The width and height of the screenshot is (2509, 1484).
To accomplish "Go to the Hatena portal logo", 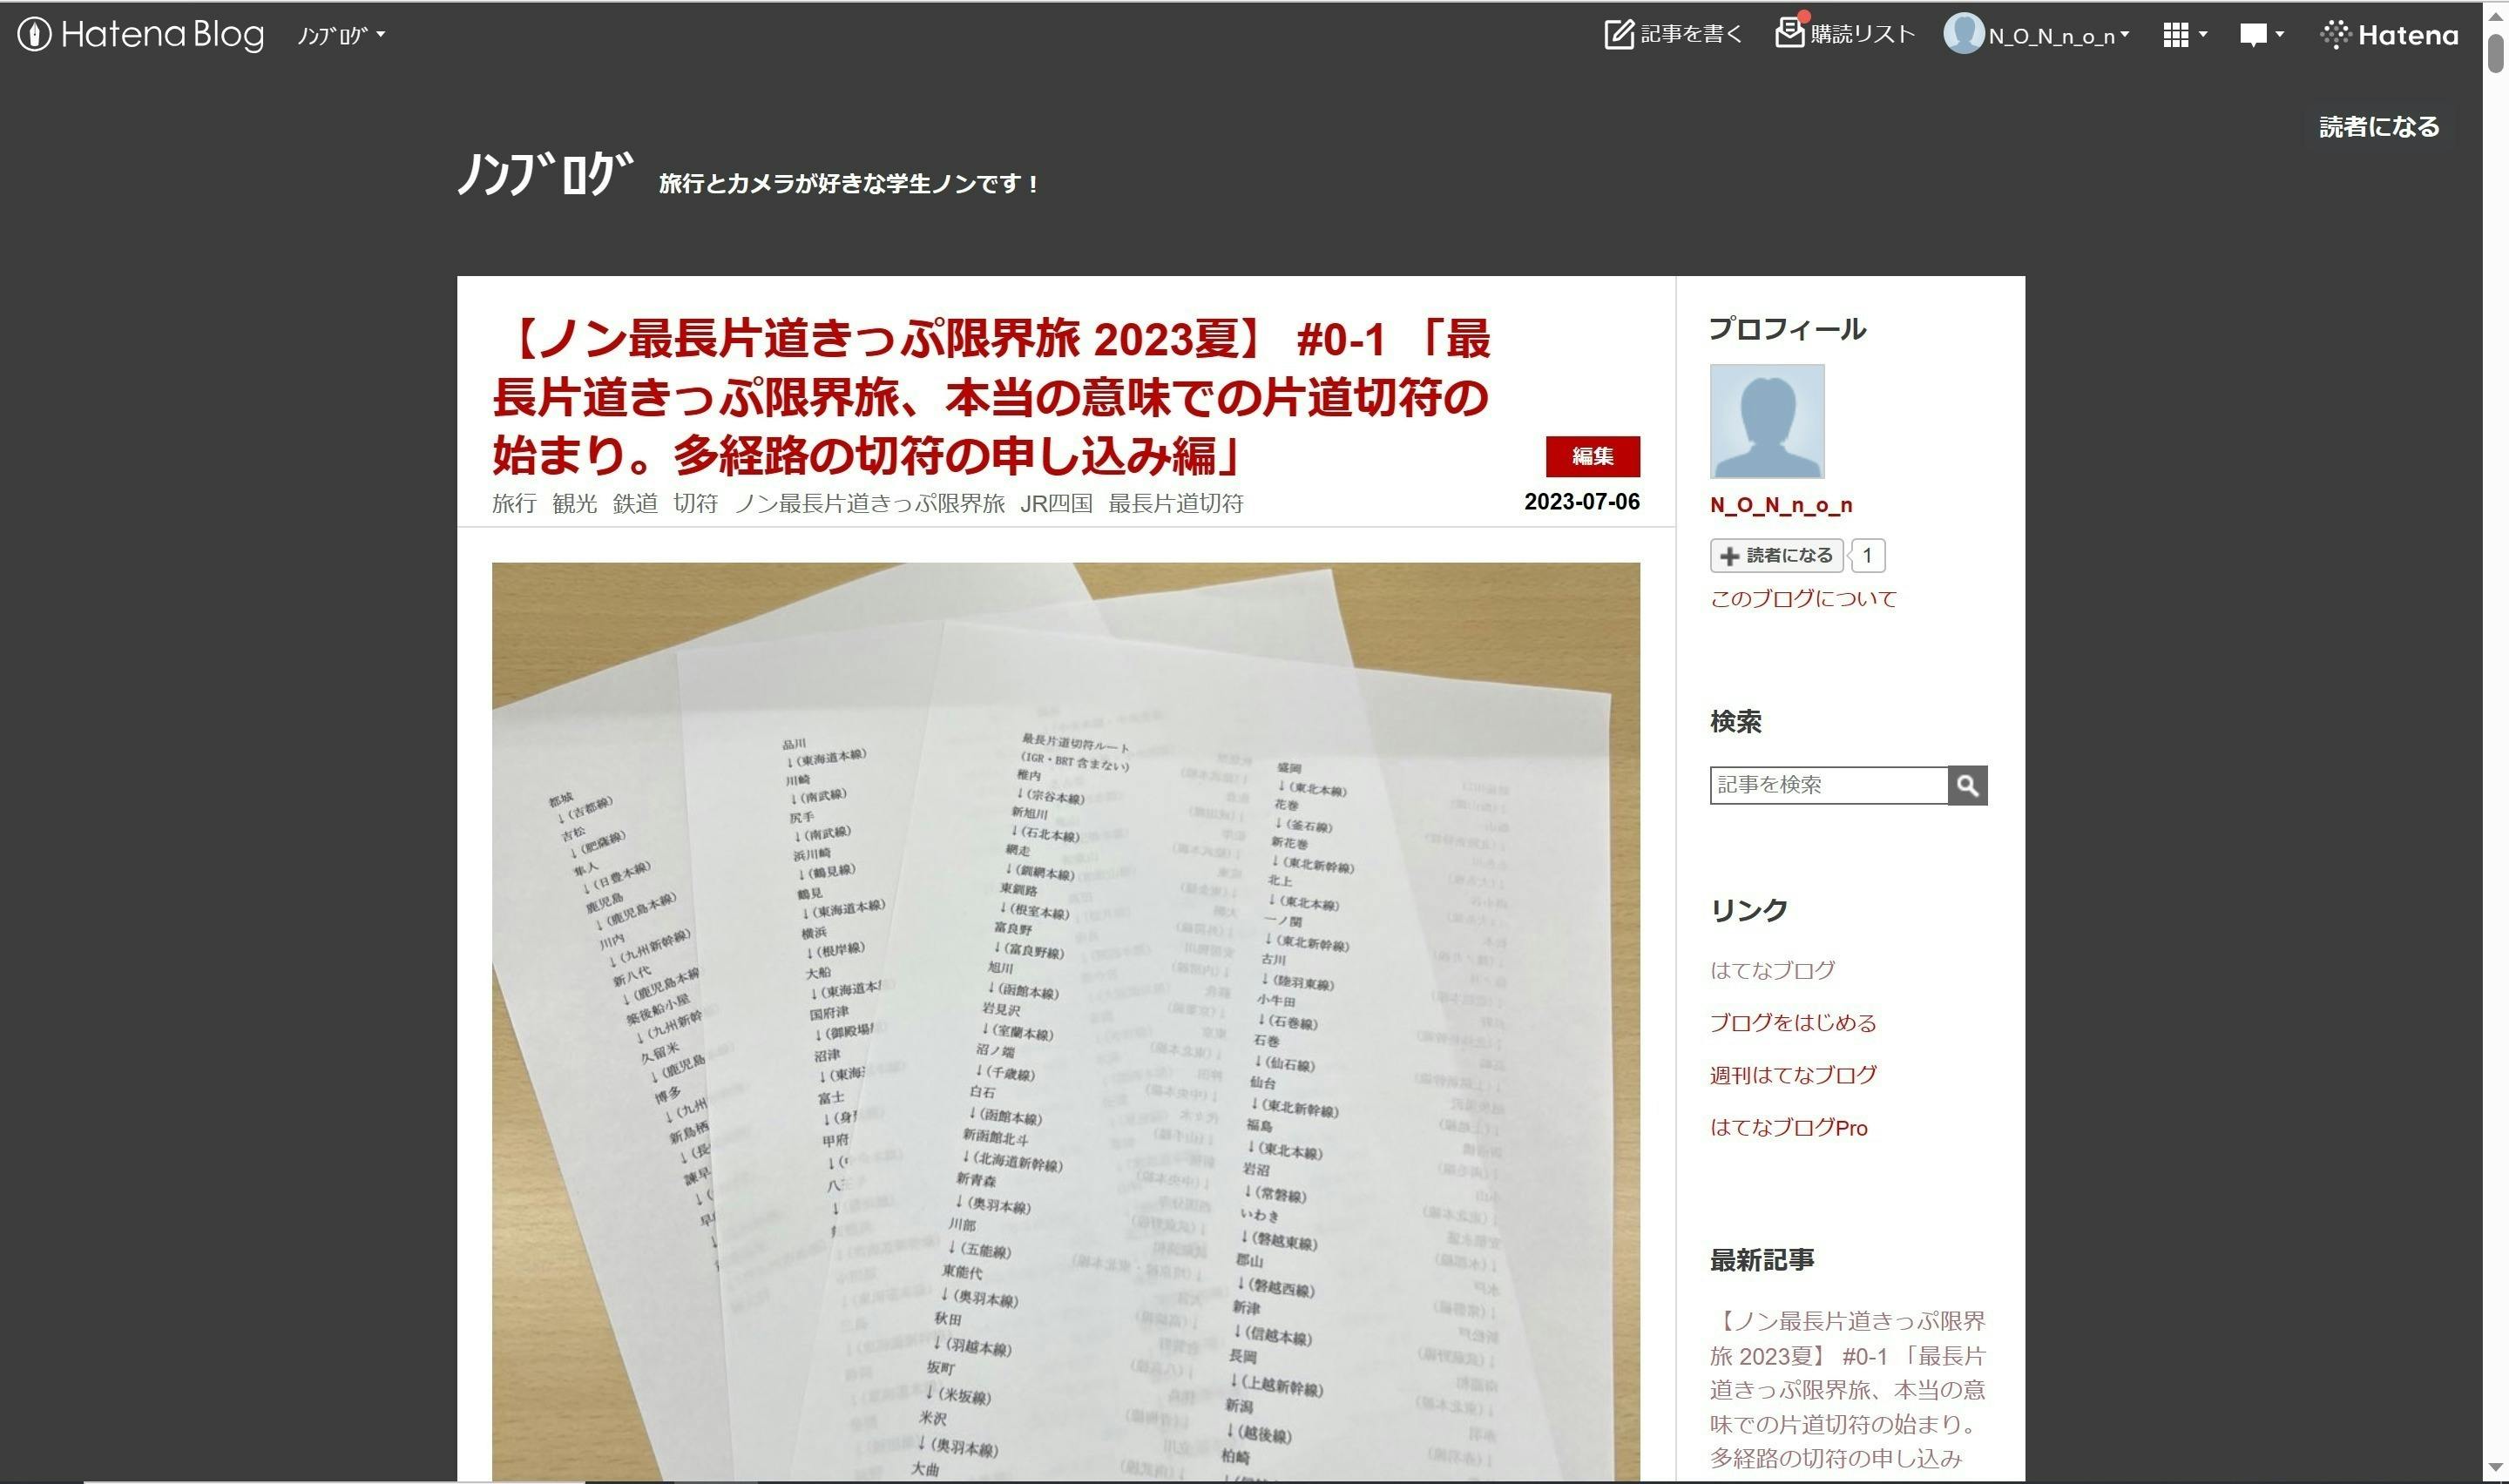I will 2388,35.
